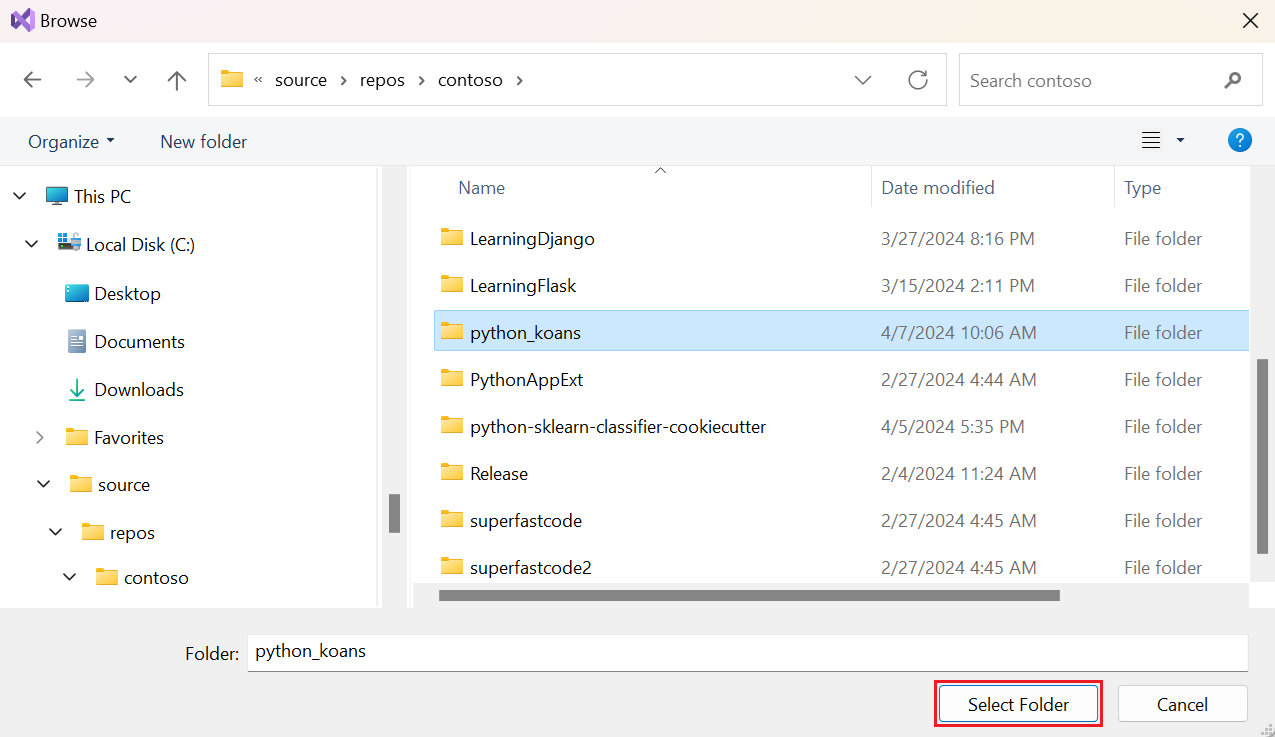Select repos in the breadcrumb path
The height and width of the screenshot is (737, 1275).
point(382,80)
